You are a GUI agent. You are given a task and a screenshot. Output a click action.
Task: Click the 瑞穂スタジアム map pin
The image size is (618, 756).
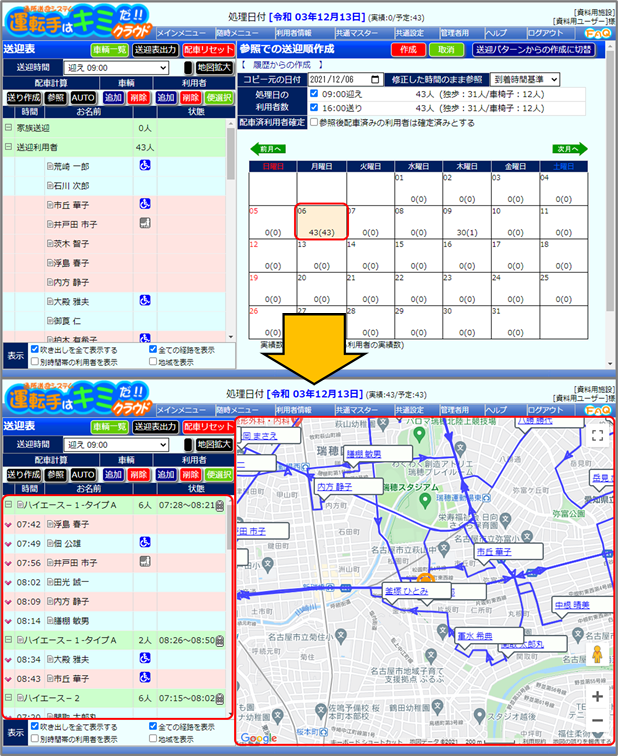[425, 501]
